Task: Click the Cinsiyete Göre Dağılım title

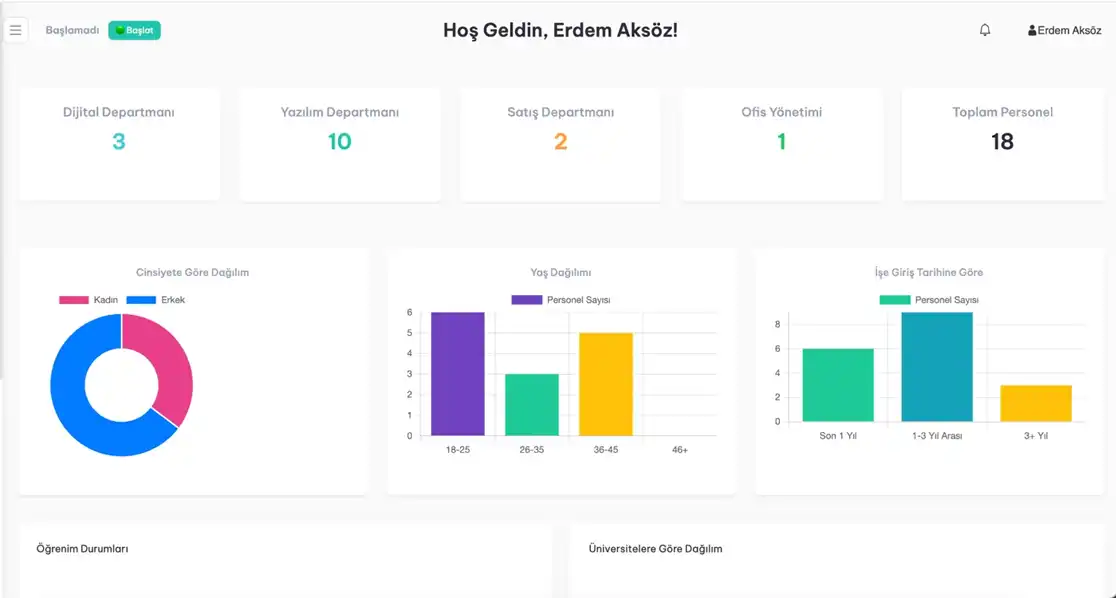Action: [x=192, y=273]
